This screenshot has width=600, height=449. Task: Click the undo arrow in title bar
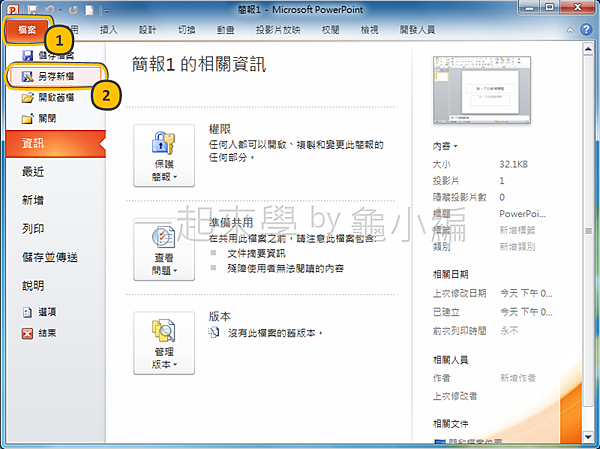(50, 10)
